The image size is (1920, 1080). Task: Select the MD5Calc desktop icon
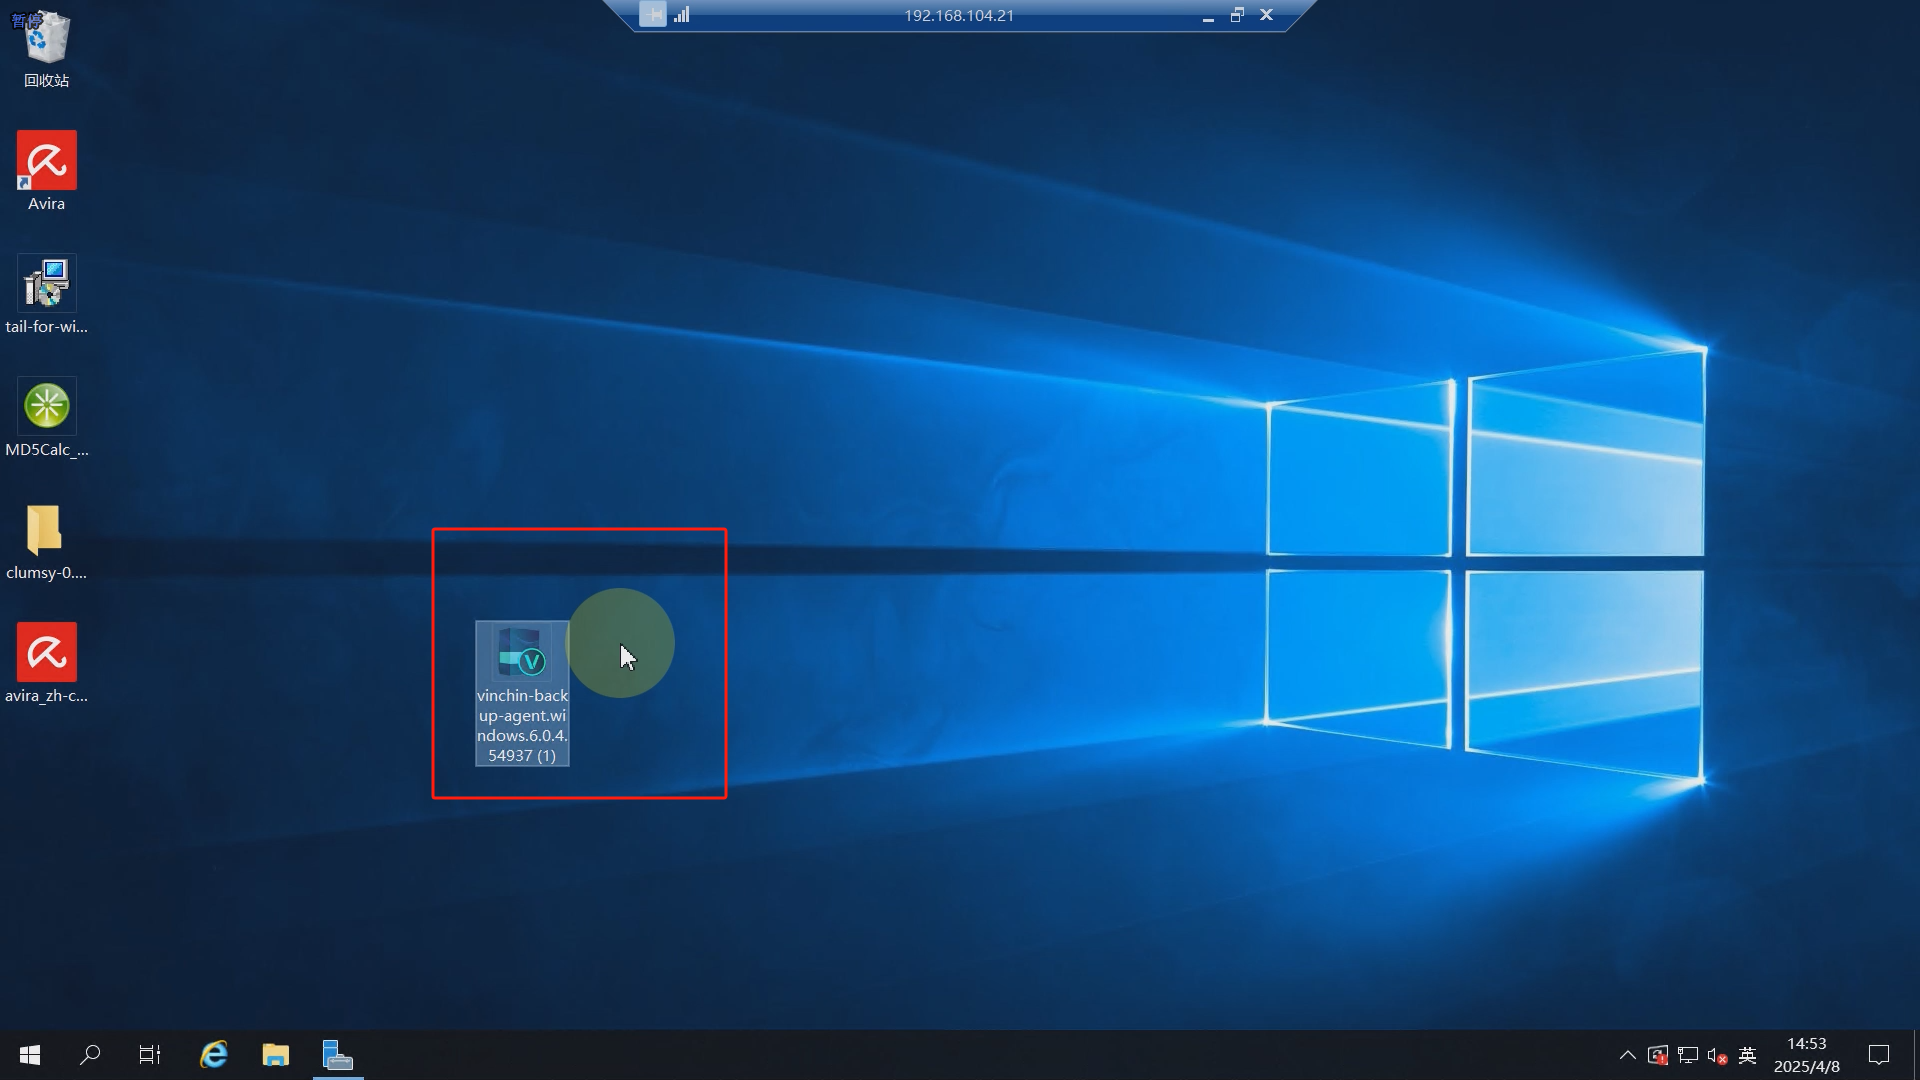pos(46,407)
